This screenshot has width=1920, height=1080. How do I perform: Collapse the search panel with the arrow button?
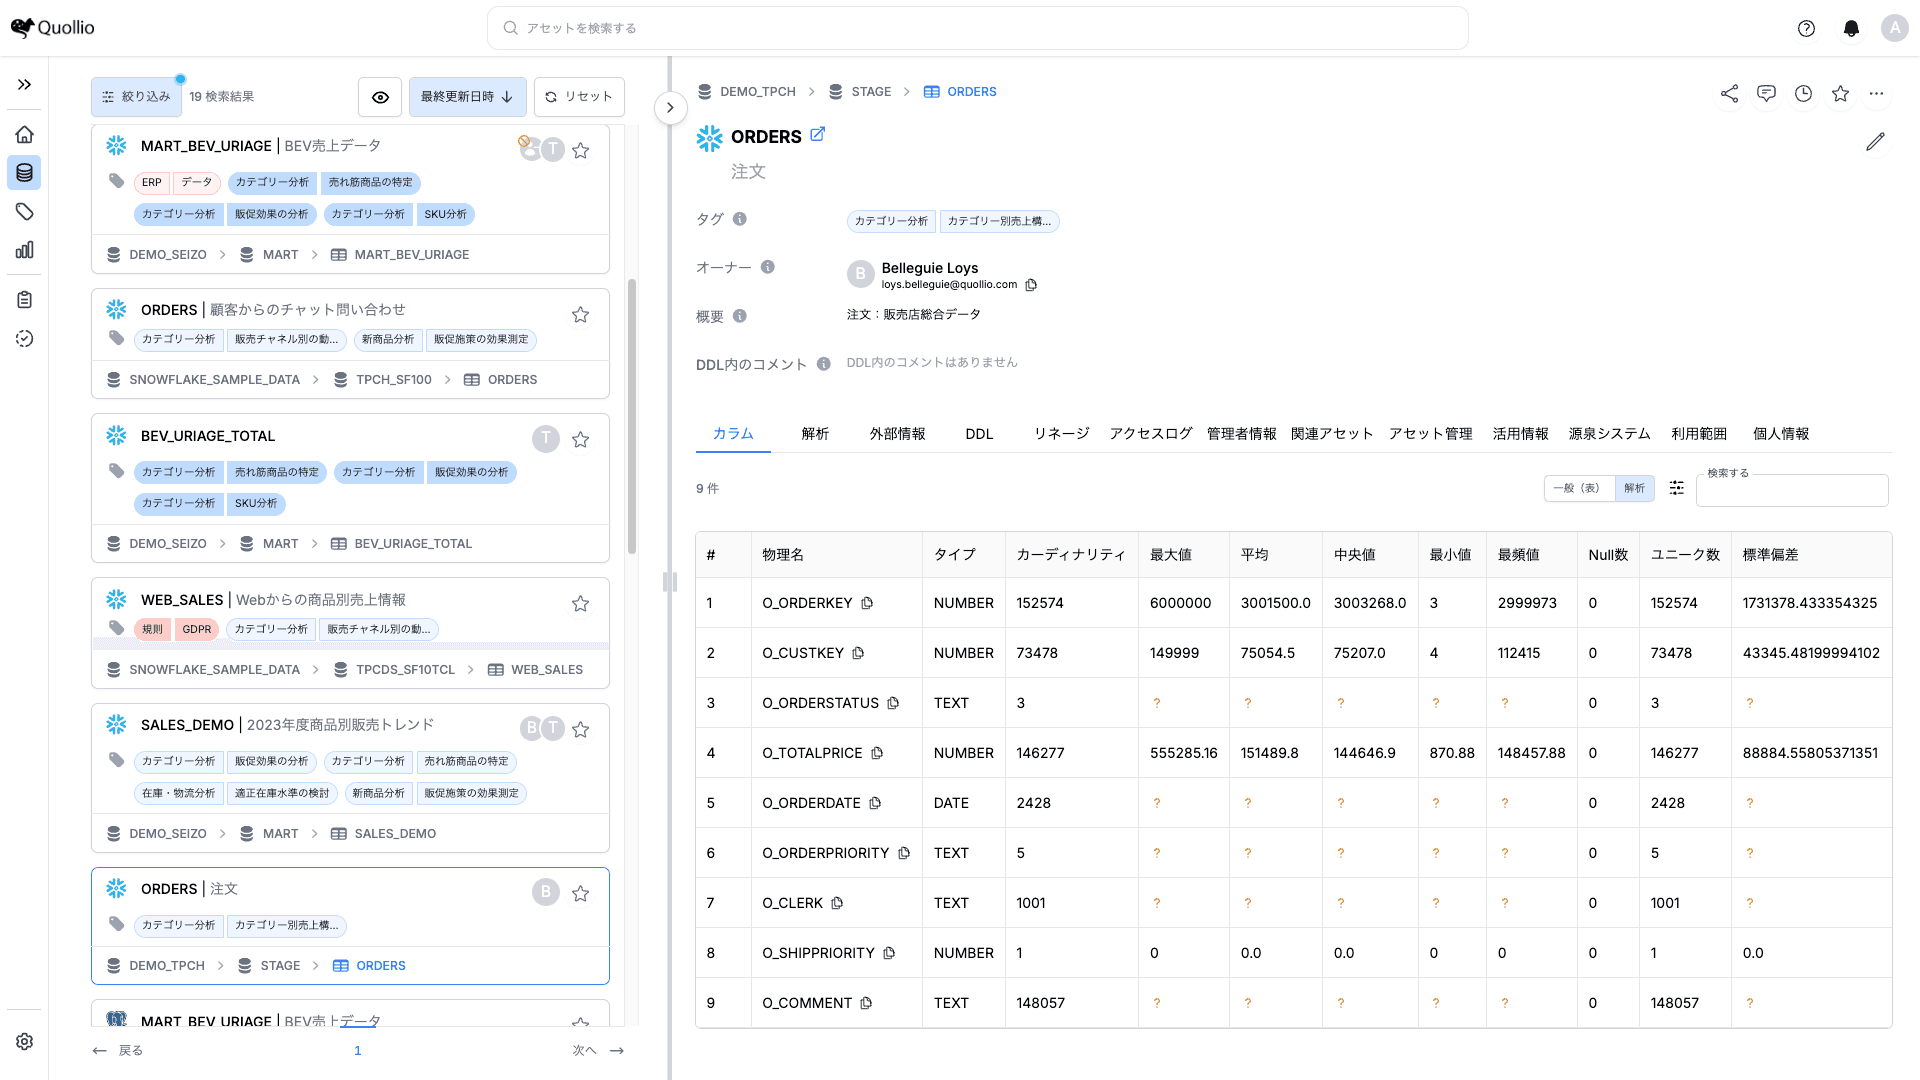click(x=670, y=108)
